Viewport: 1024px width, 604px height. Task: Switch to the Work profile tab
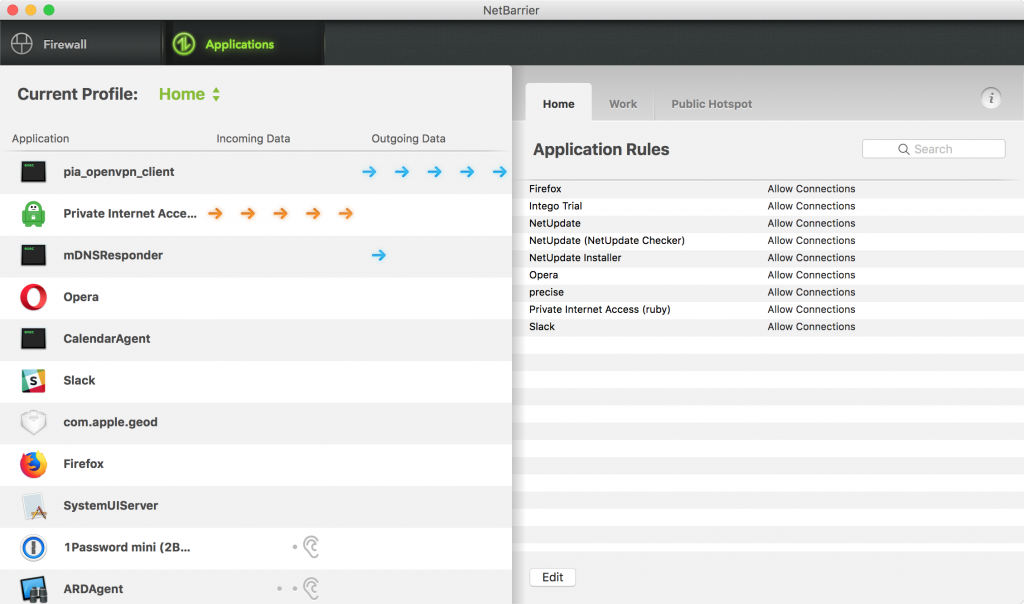coord(623,104)
